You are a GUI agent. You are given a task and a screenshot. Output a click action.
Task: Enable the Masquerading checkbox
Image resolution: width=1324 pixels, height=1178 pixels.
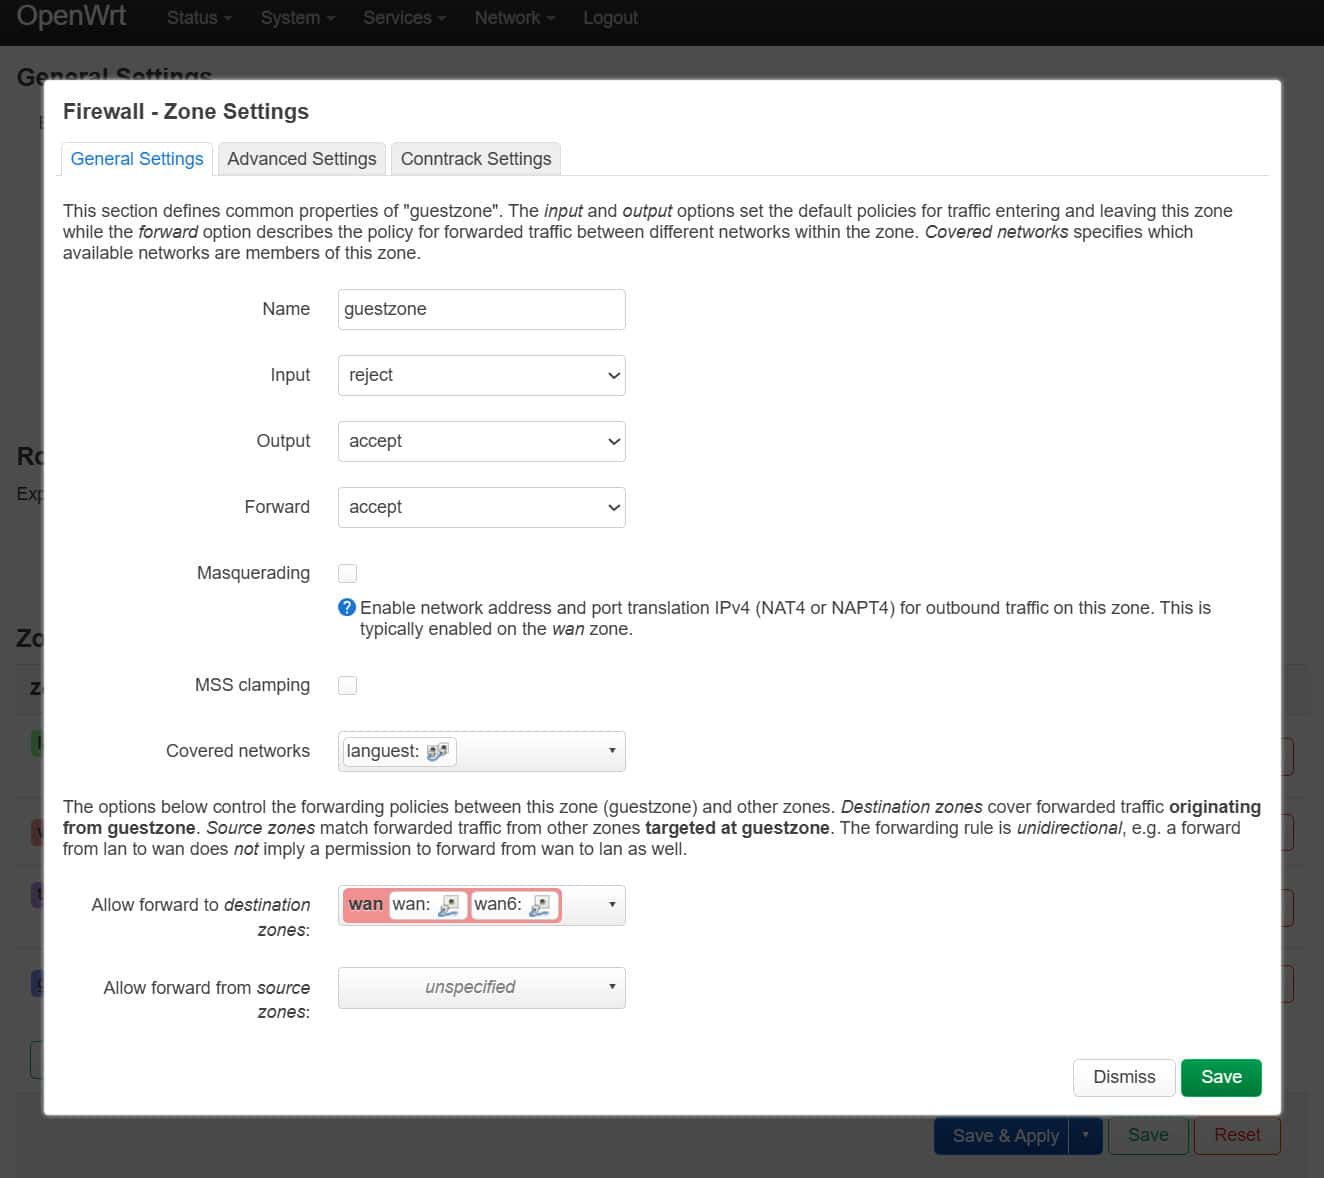click(348, 573)
